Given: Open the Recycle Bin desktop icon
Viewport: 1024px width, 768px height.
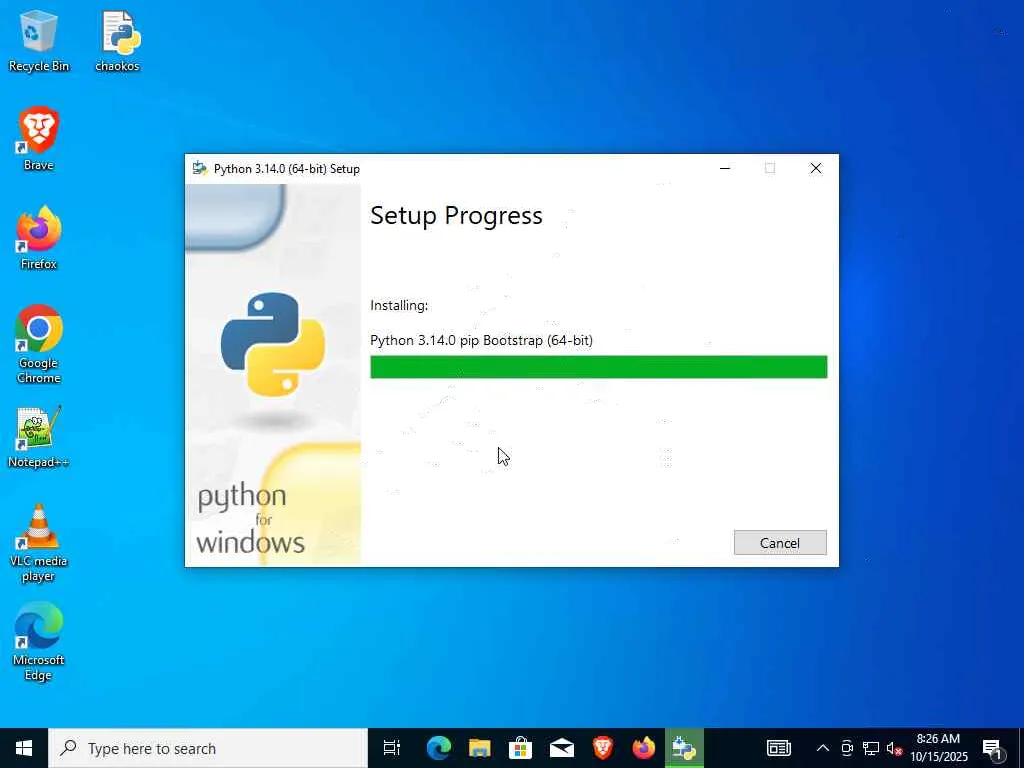Looking at the screenshot, I should tap(39, 40).
